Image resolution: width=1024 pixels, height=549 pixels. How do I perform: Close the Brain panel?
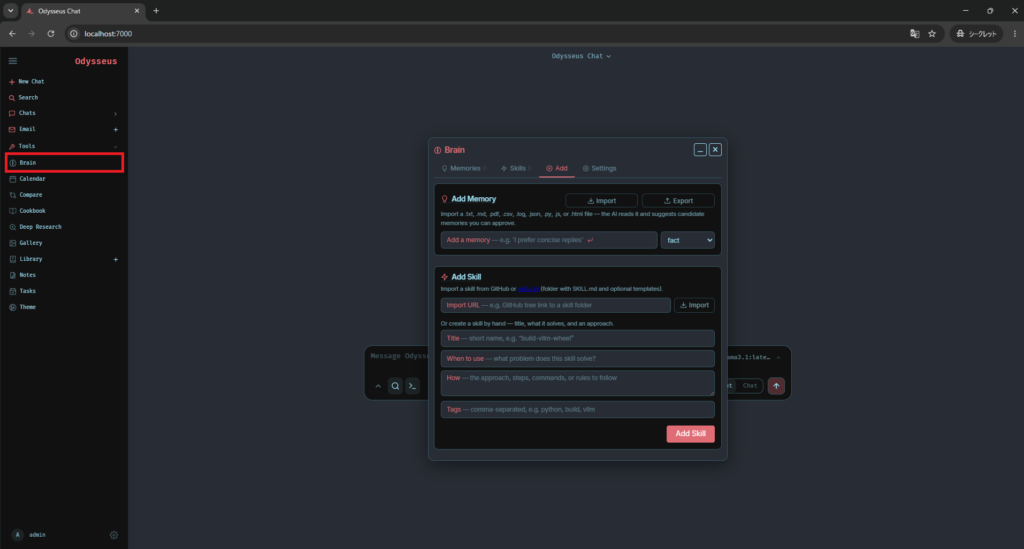click(715, 149)
